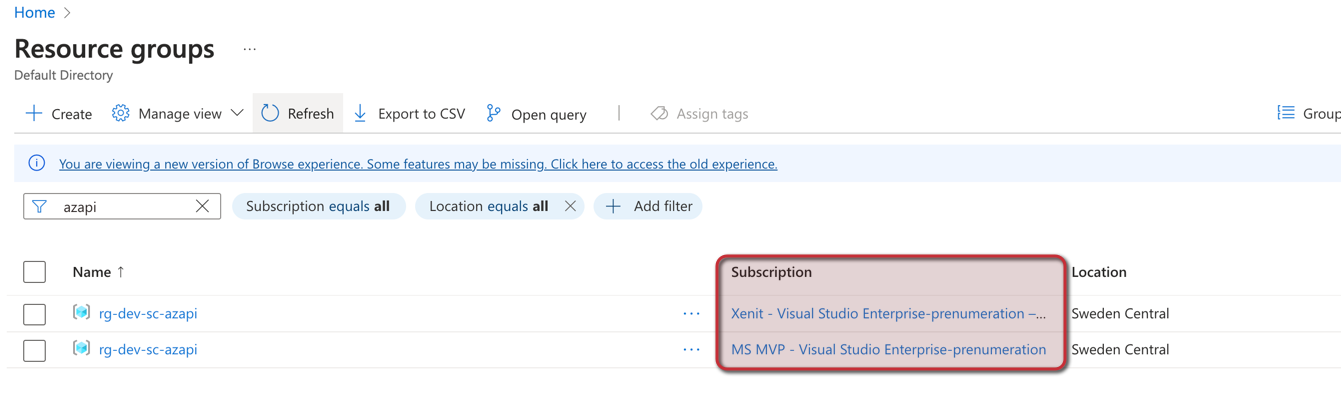Screen dimensions: 1341x419
Task: Open the ellipsis menu beside Resource groups title
Action: pyautogui.click(x=250, y=49)
